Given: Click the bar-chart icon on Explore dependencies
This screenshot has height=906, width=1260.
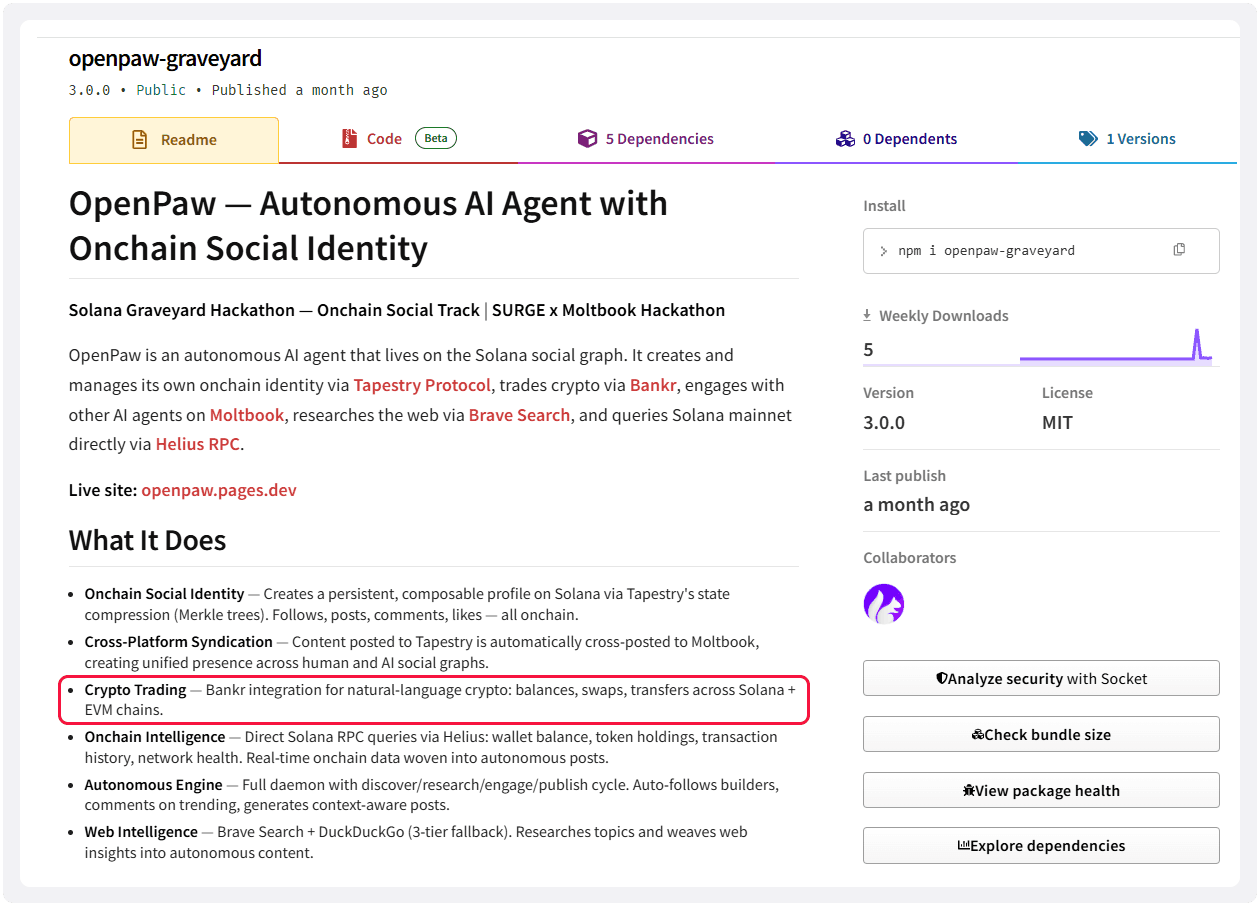Looking at the screenshot, I should click(963, 845).
